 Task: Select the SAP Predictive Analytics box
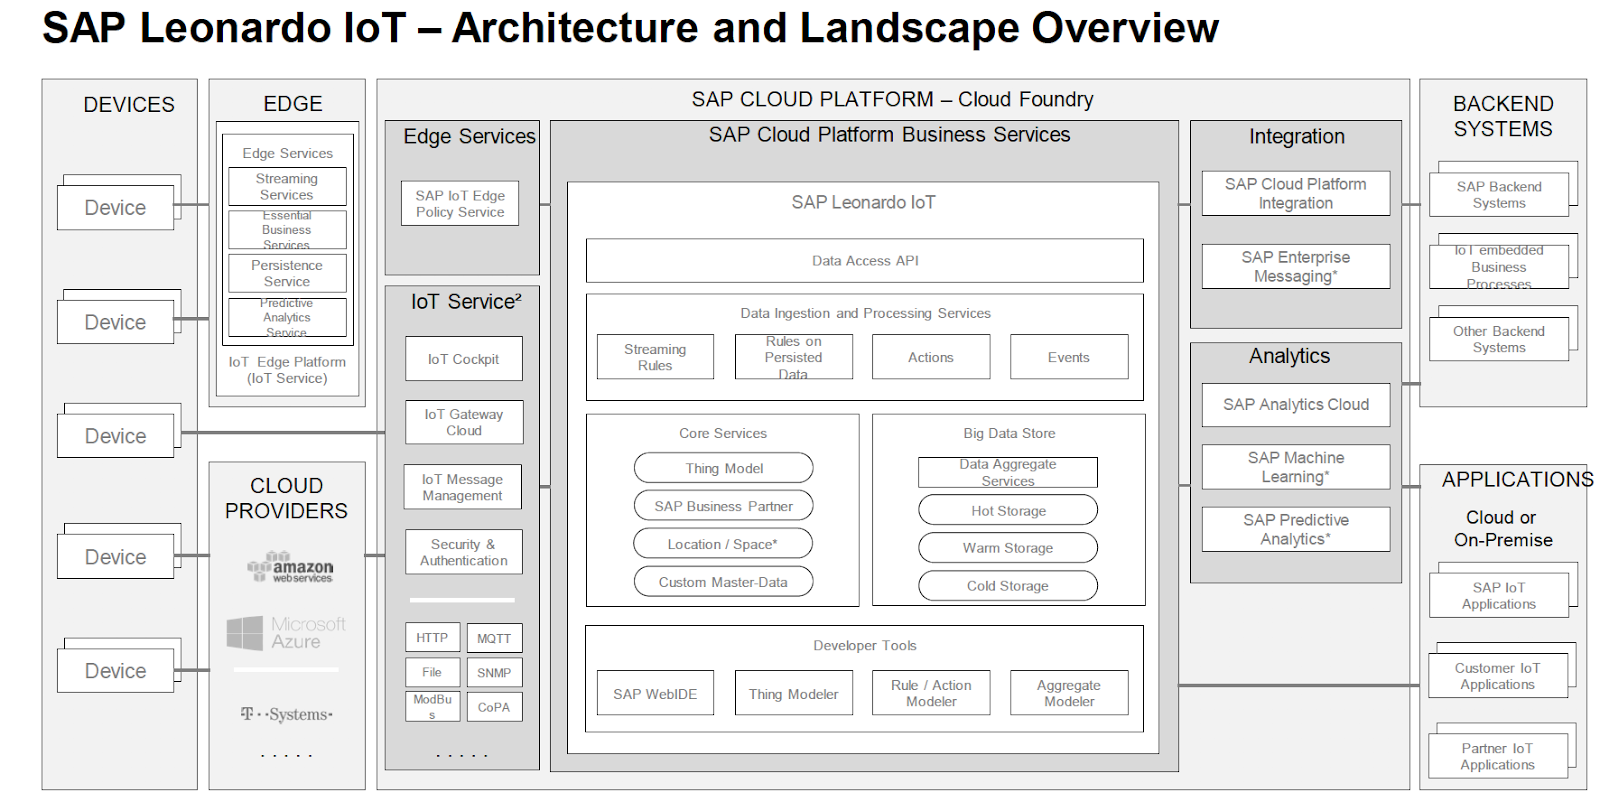click(x=1296, y=529)
